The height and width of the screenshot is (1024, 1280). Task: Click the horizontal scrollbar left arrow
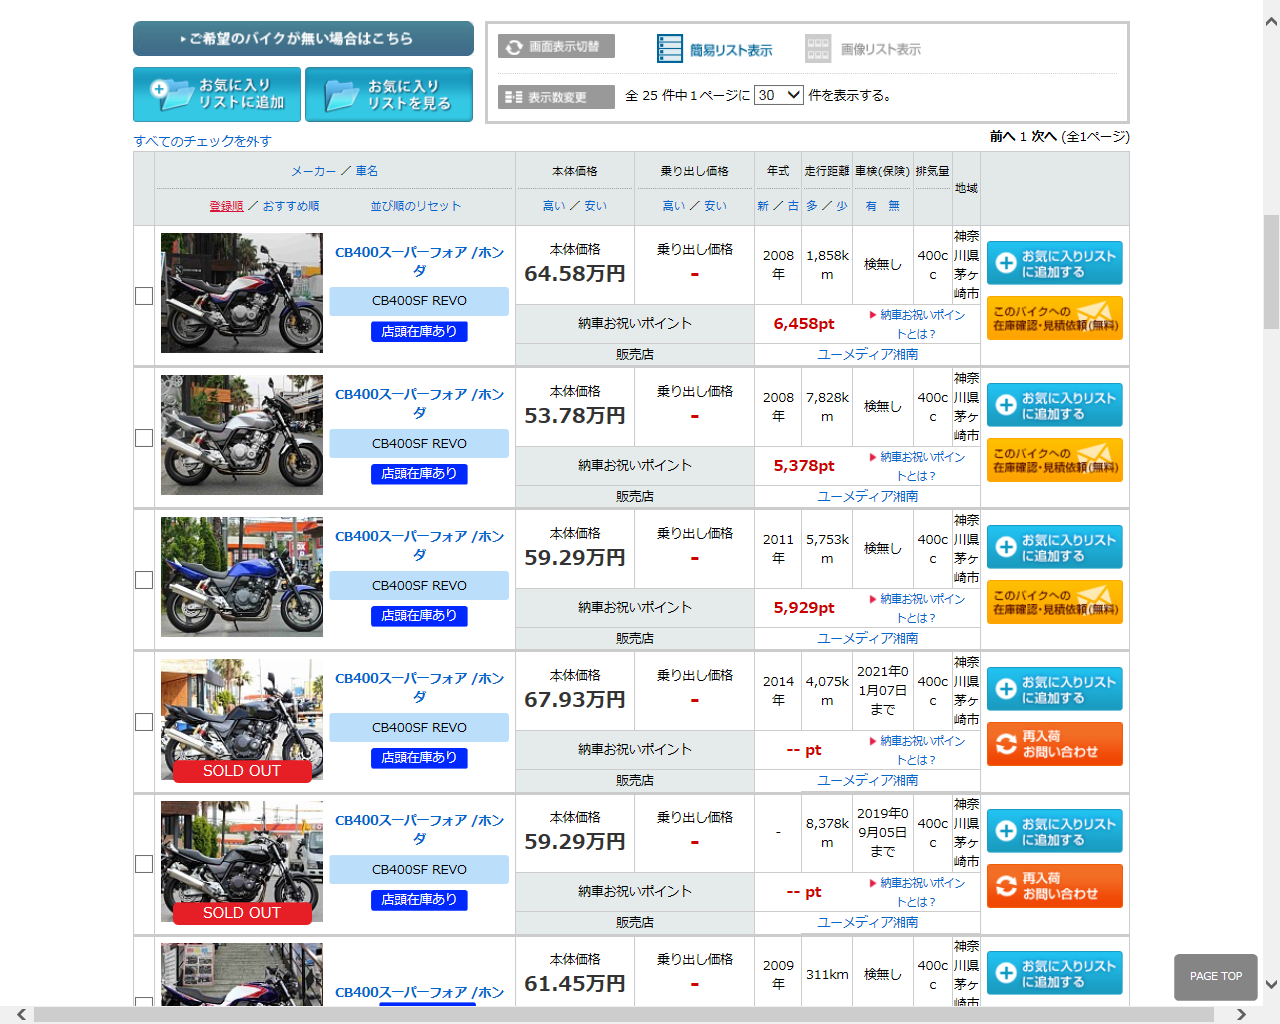point(21,1015)
